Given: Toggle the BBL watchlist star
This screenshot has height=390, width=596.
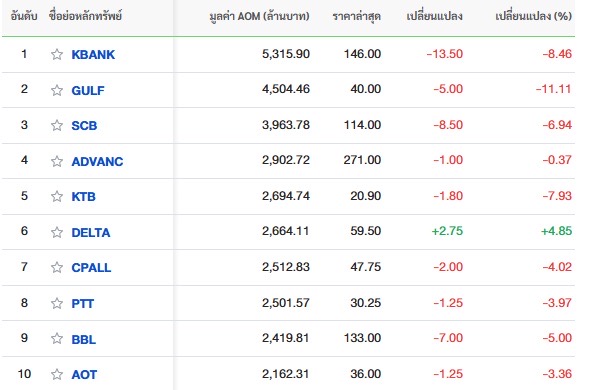Looking at the screenshot, I should 57,339.
